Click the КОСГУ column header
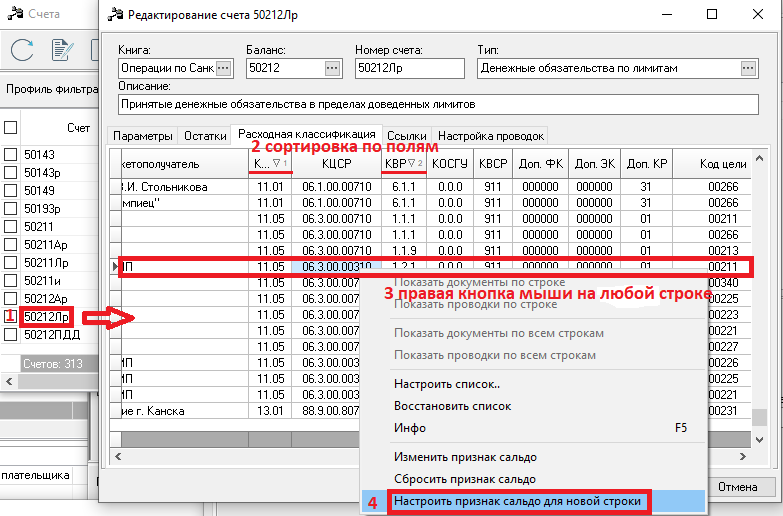The image size is (783, 516). [449, 164]
